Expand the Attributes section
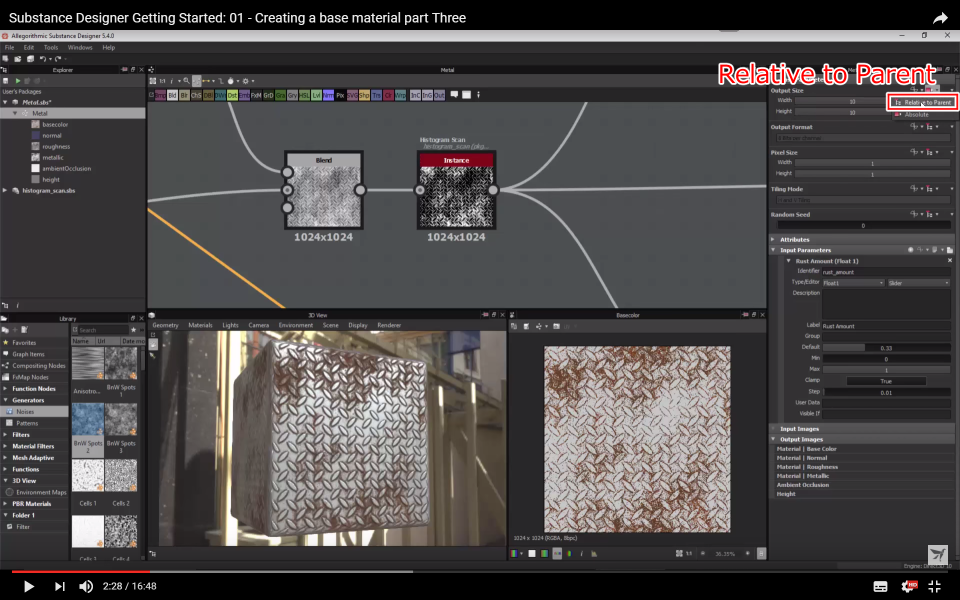The height and width of the screenshot is (600, 960). (773, 239)
